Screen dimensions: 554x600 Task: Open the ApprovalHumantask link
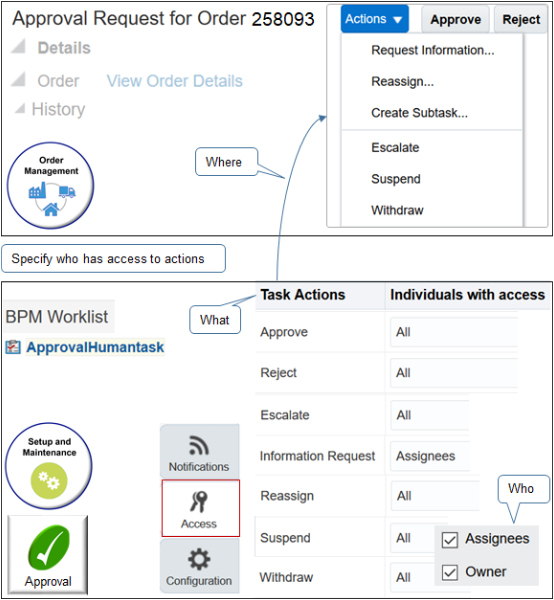coord(95,347)
